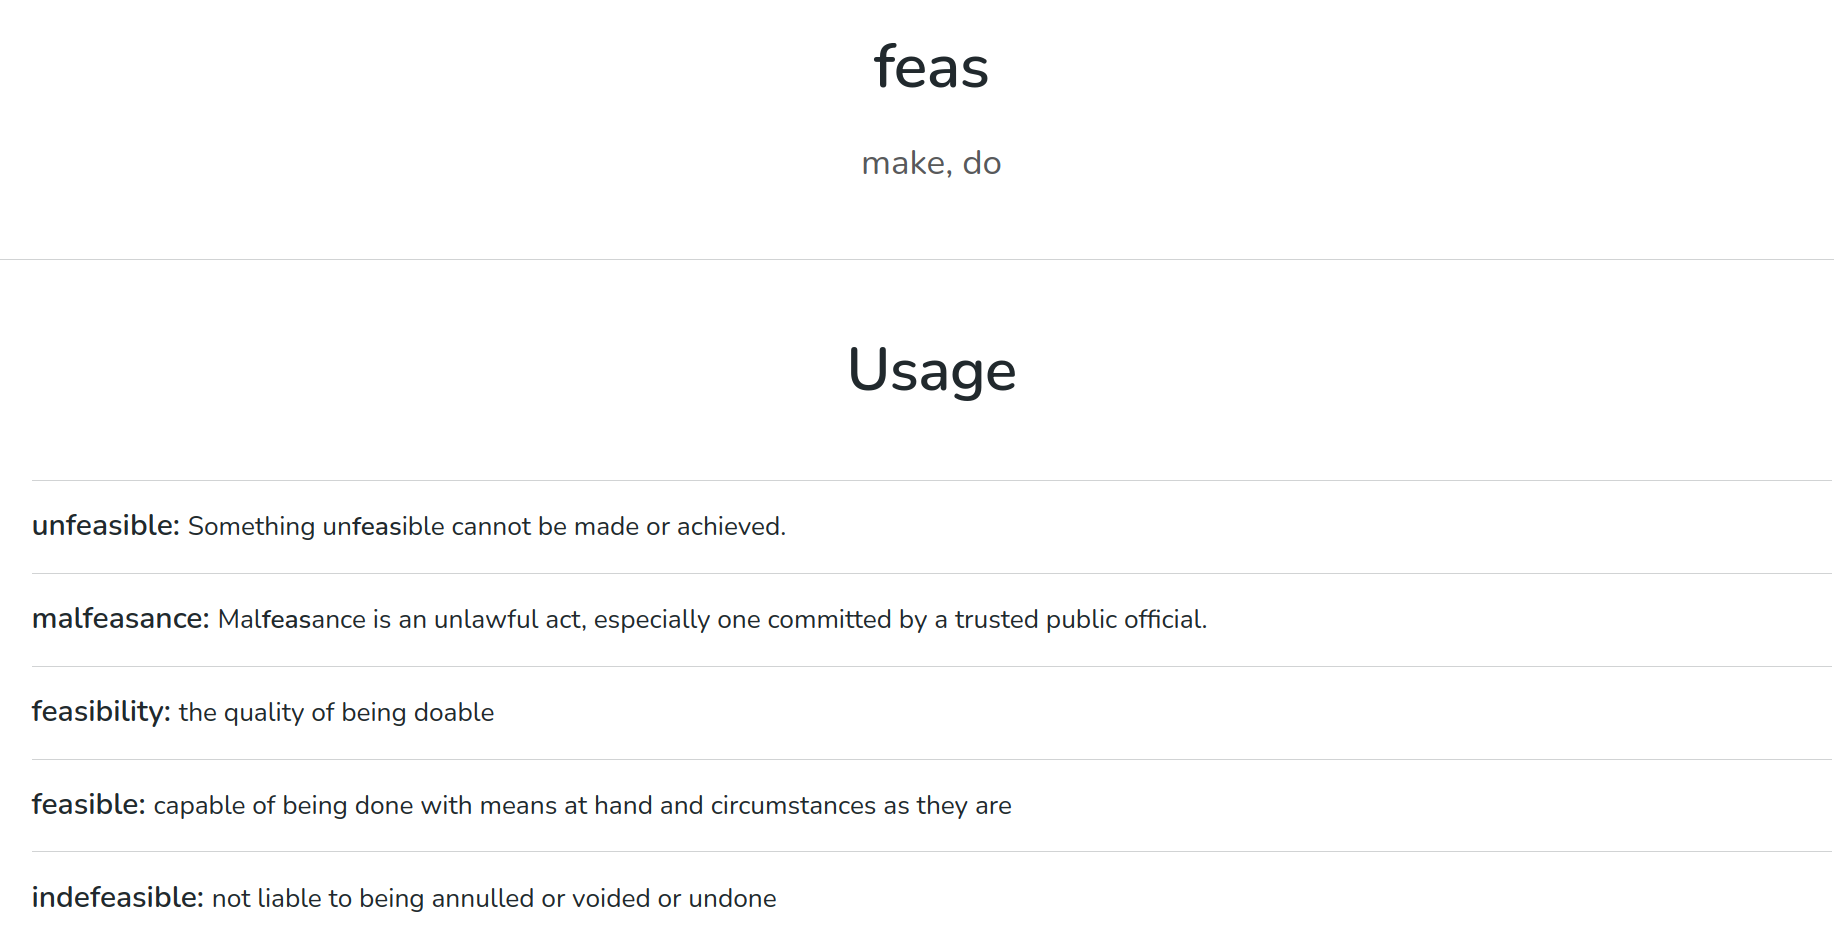Click the phrase "trusted public official"
Viewport: 1834px width, 944px height.
[1078, 620]
